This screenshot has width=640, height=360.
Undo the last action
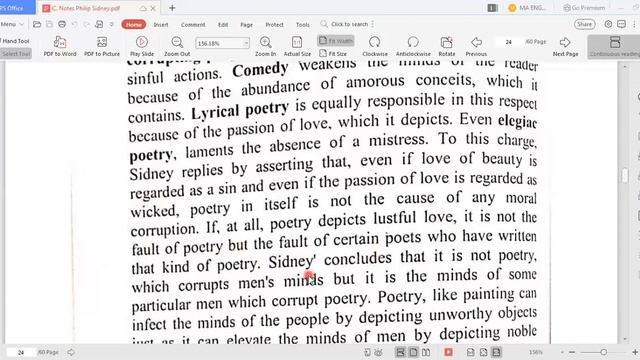(74, 24)
